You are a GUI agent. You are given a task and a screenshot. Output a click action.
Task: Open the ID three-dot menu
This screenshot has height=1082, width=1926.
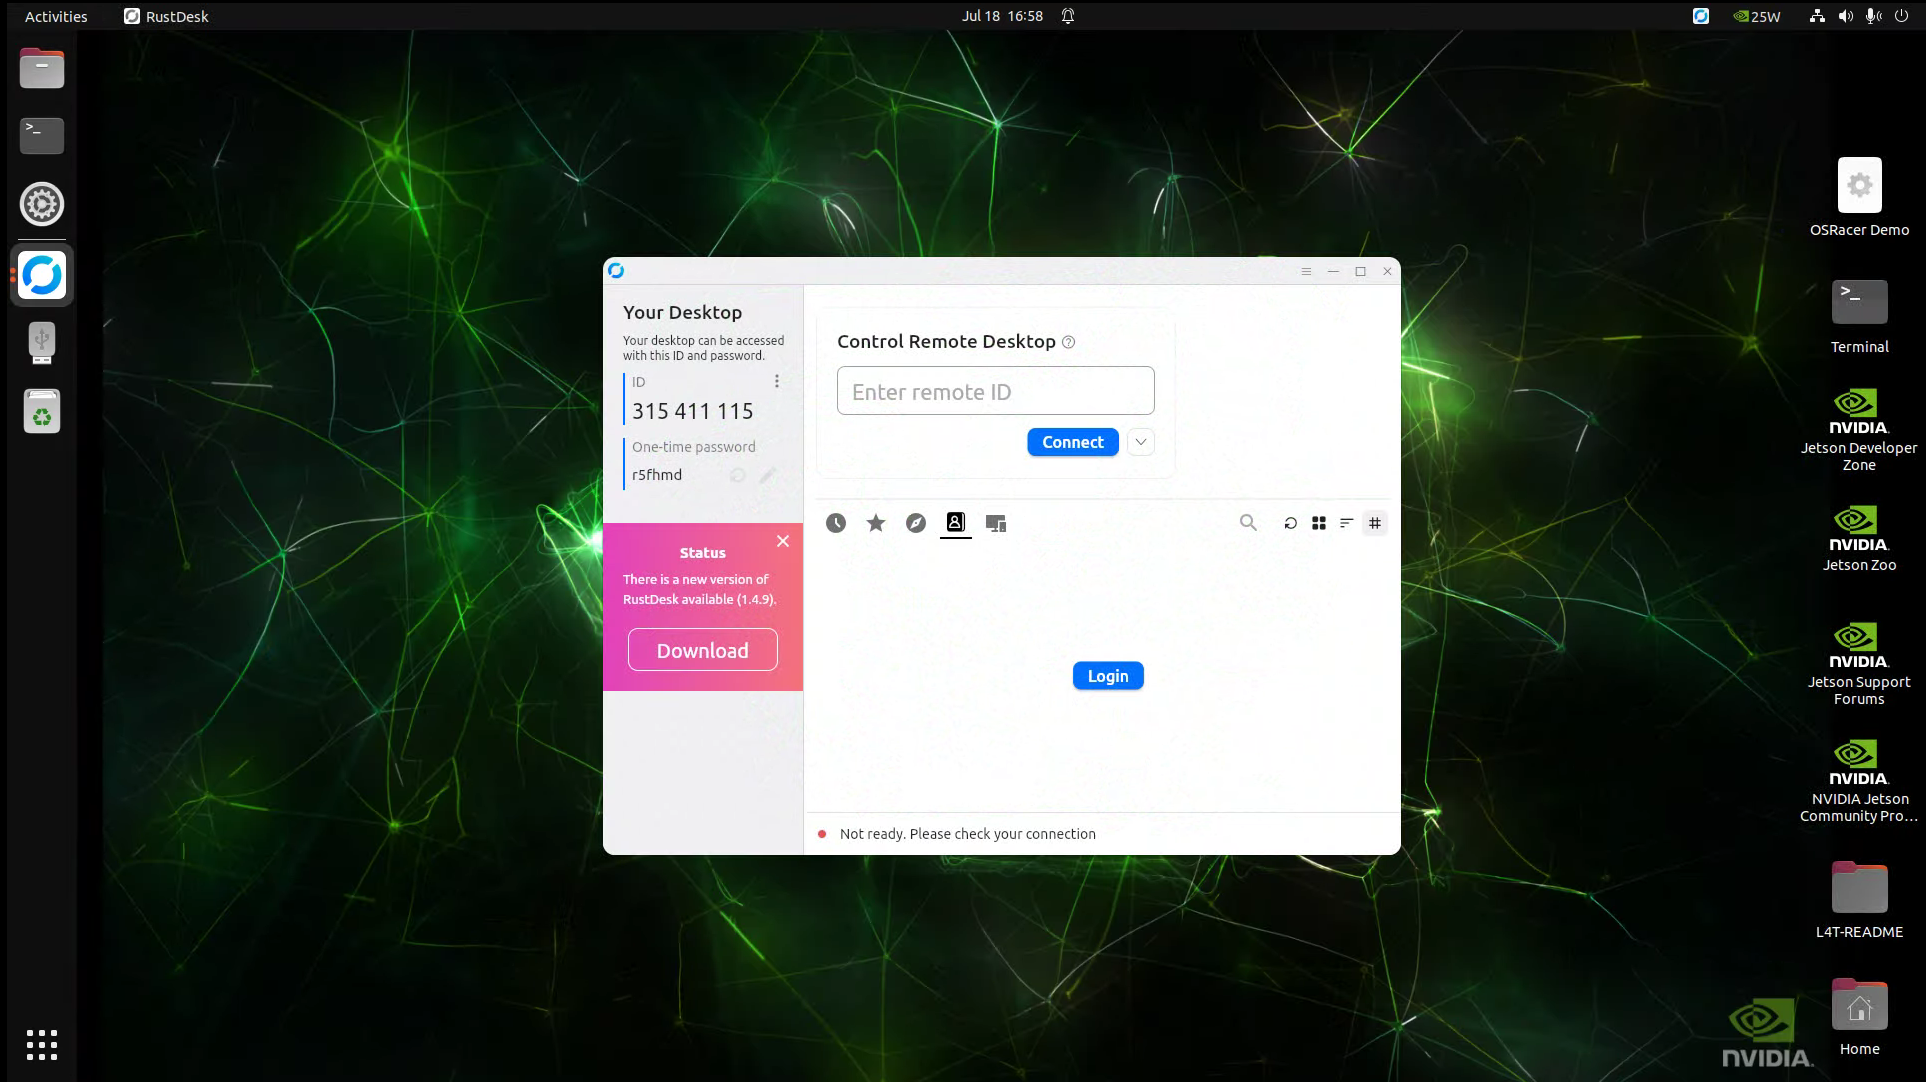click(777, 381)
